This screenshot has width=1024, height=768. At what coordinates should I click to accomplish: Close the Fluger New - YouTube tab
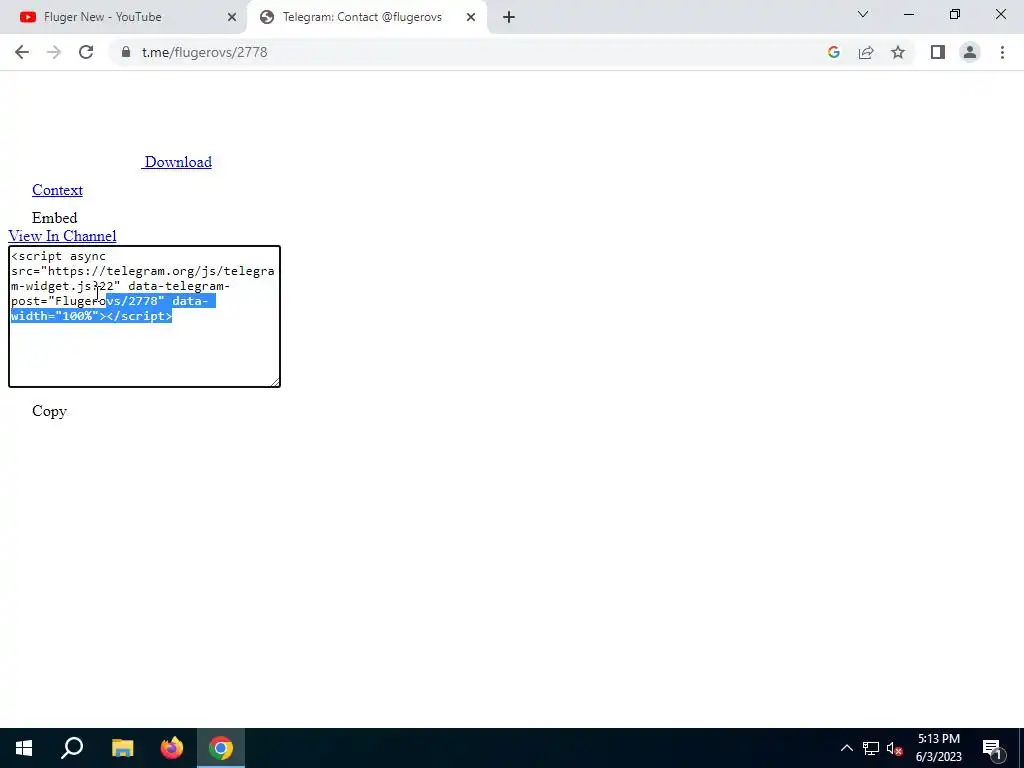(232, 18)
